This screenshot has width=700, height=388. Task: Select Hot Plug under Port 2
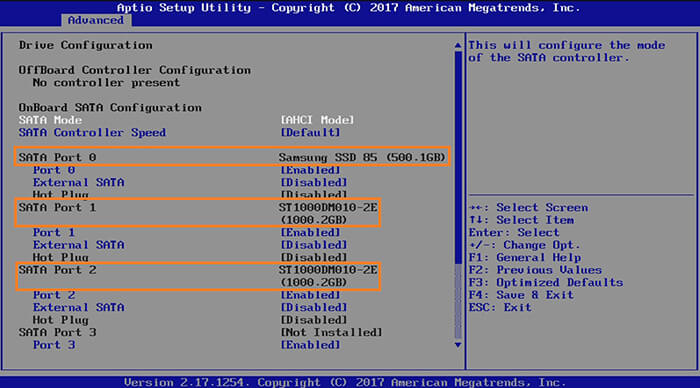pos(60,320)
